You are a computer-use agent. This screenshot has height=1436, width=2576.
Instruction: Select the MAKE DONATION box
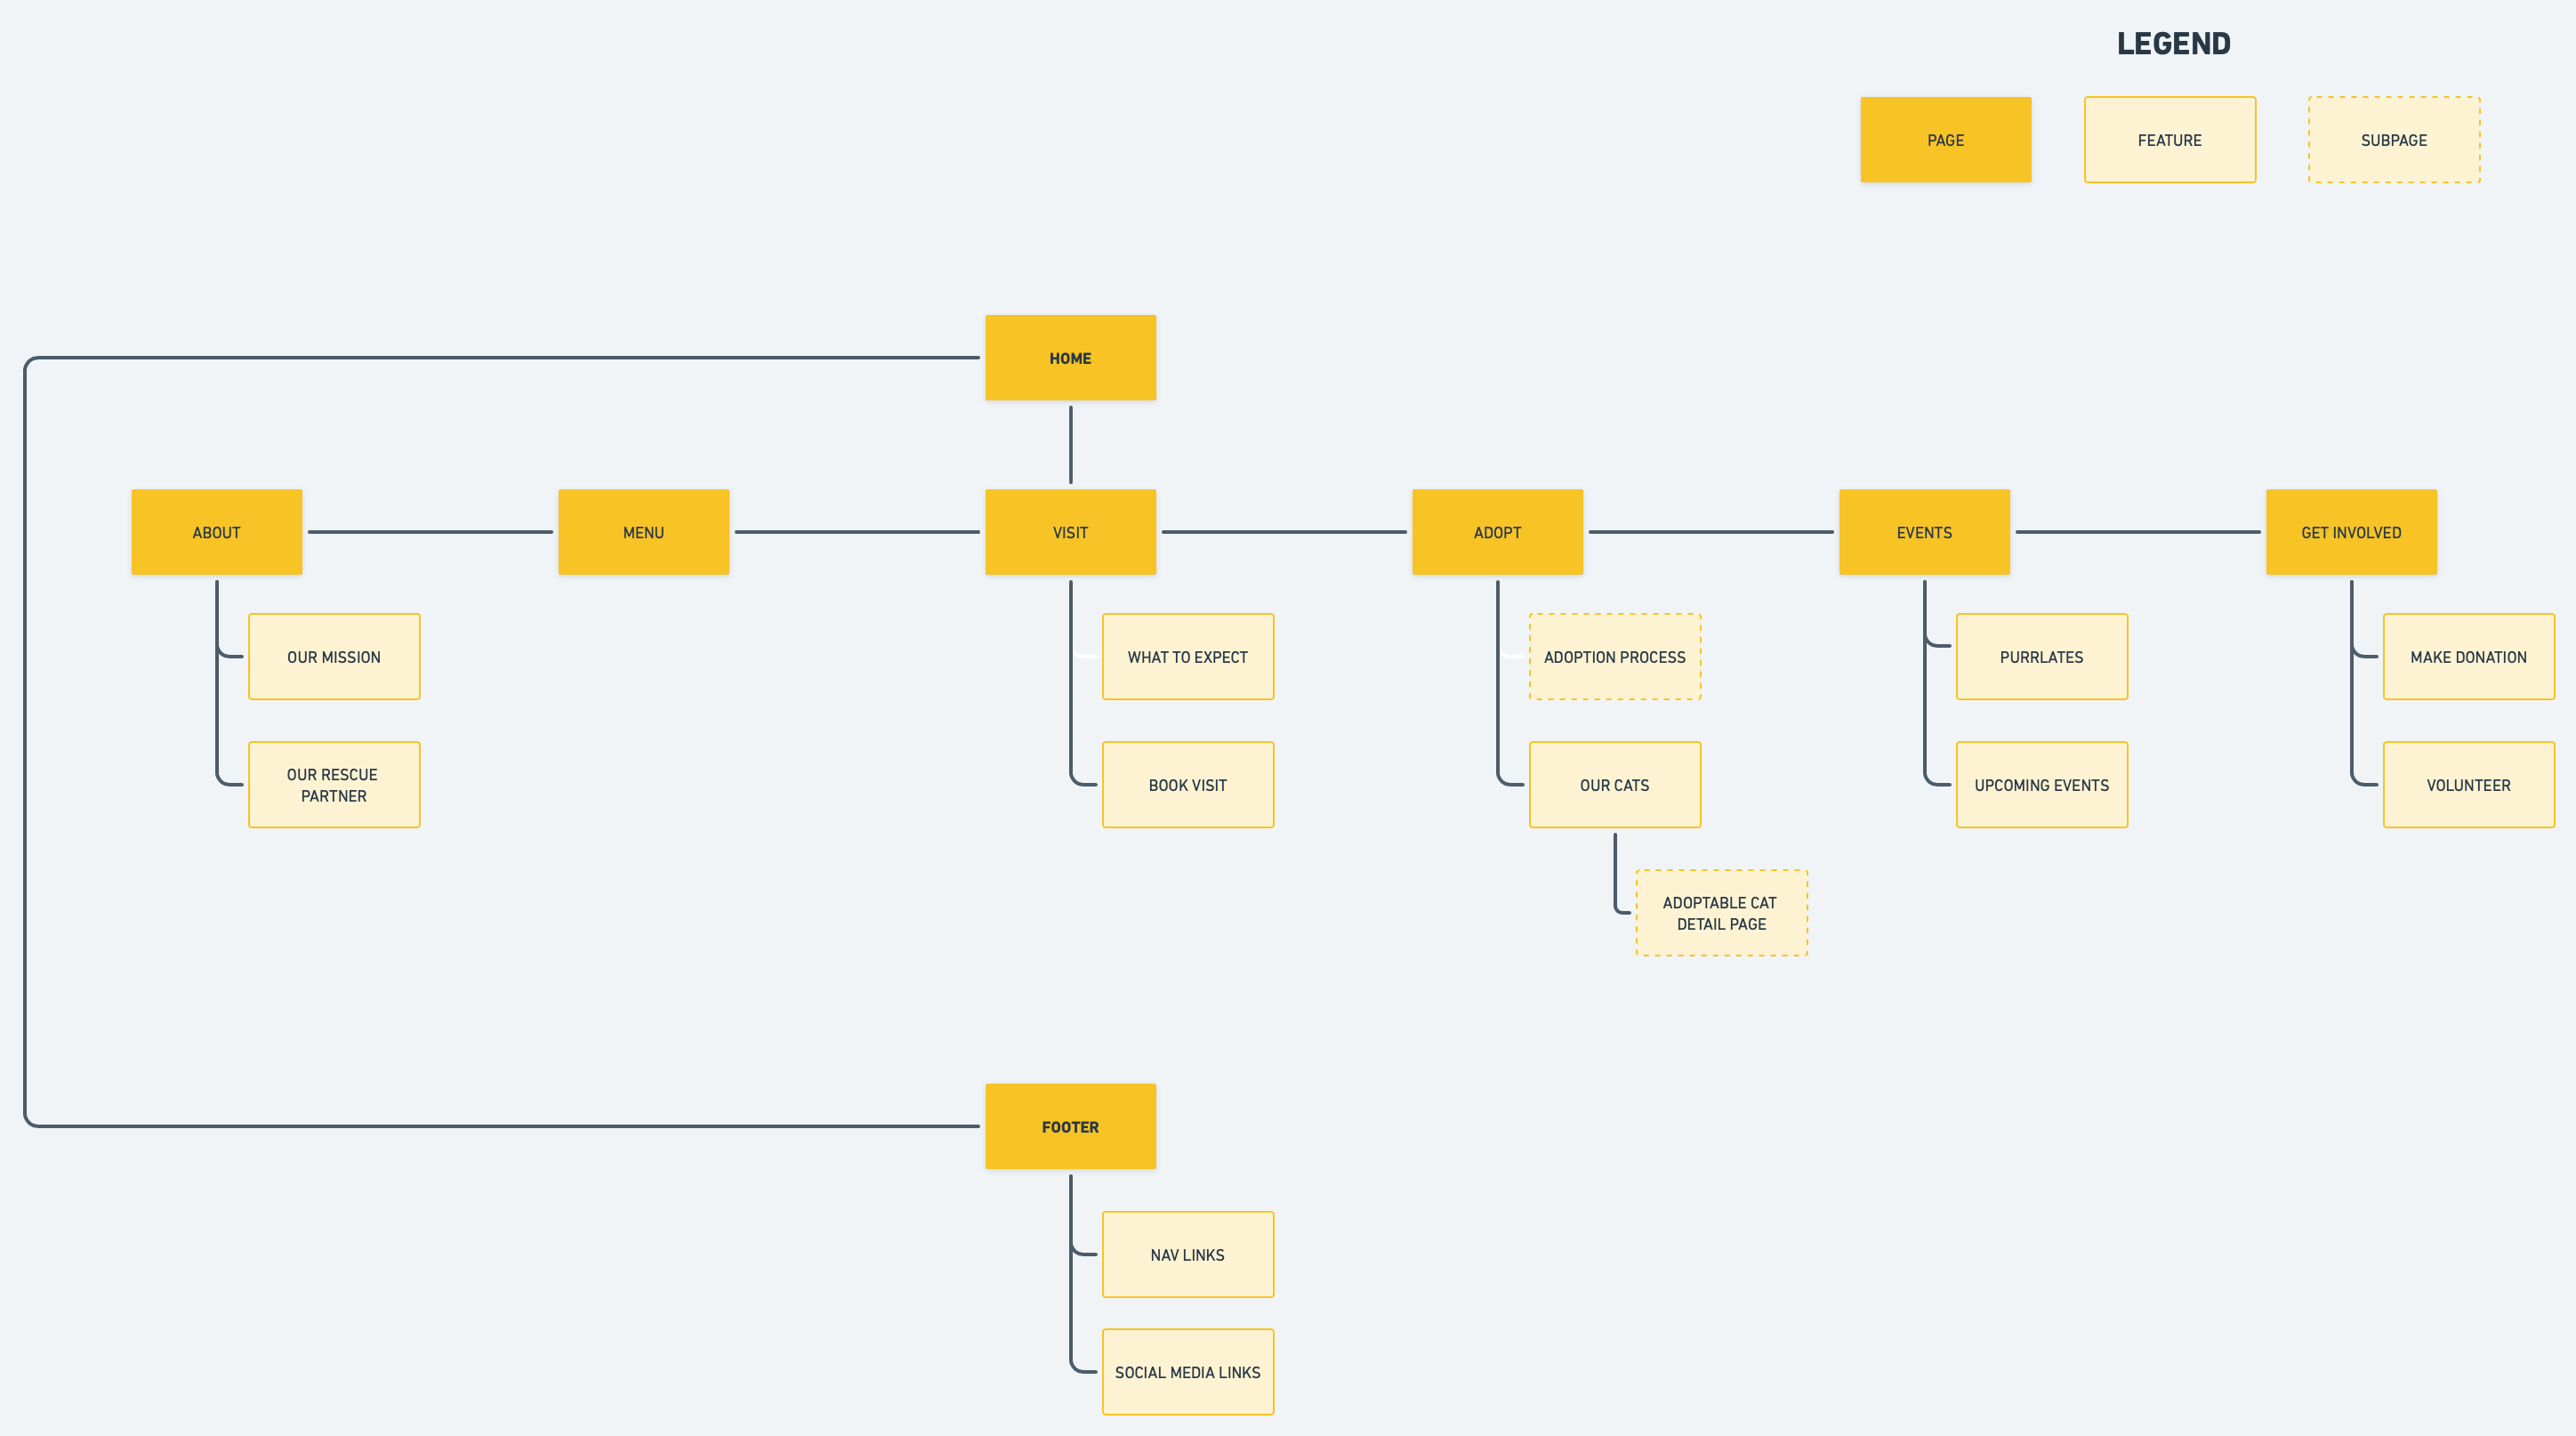[2468, 657]
